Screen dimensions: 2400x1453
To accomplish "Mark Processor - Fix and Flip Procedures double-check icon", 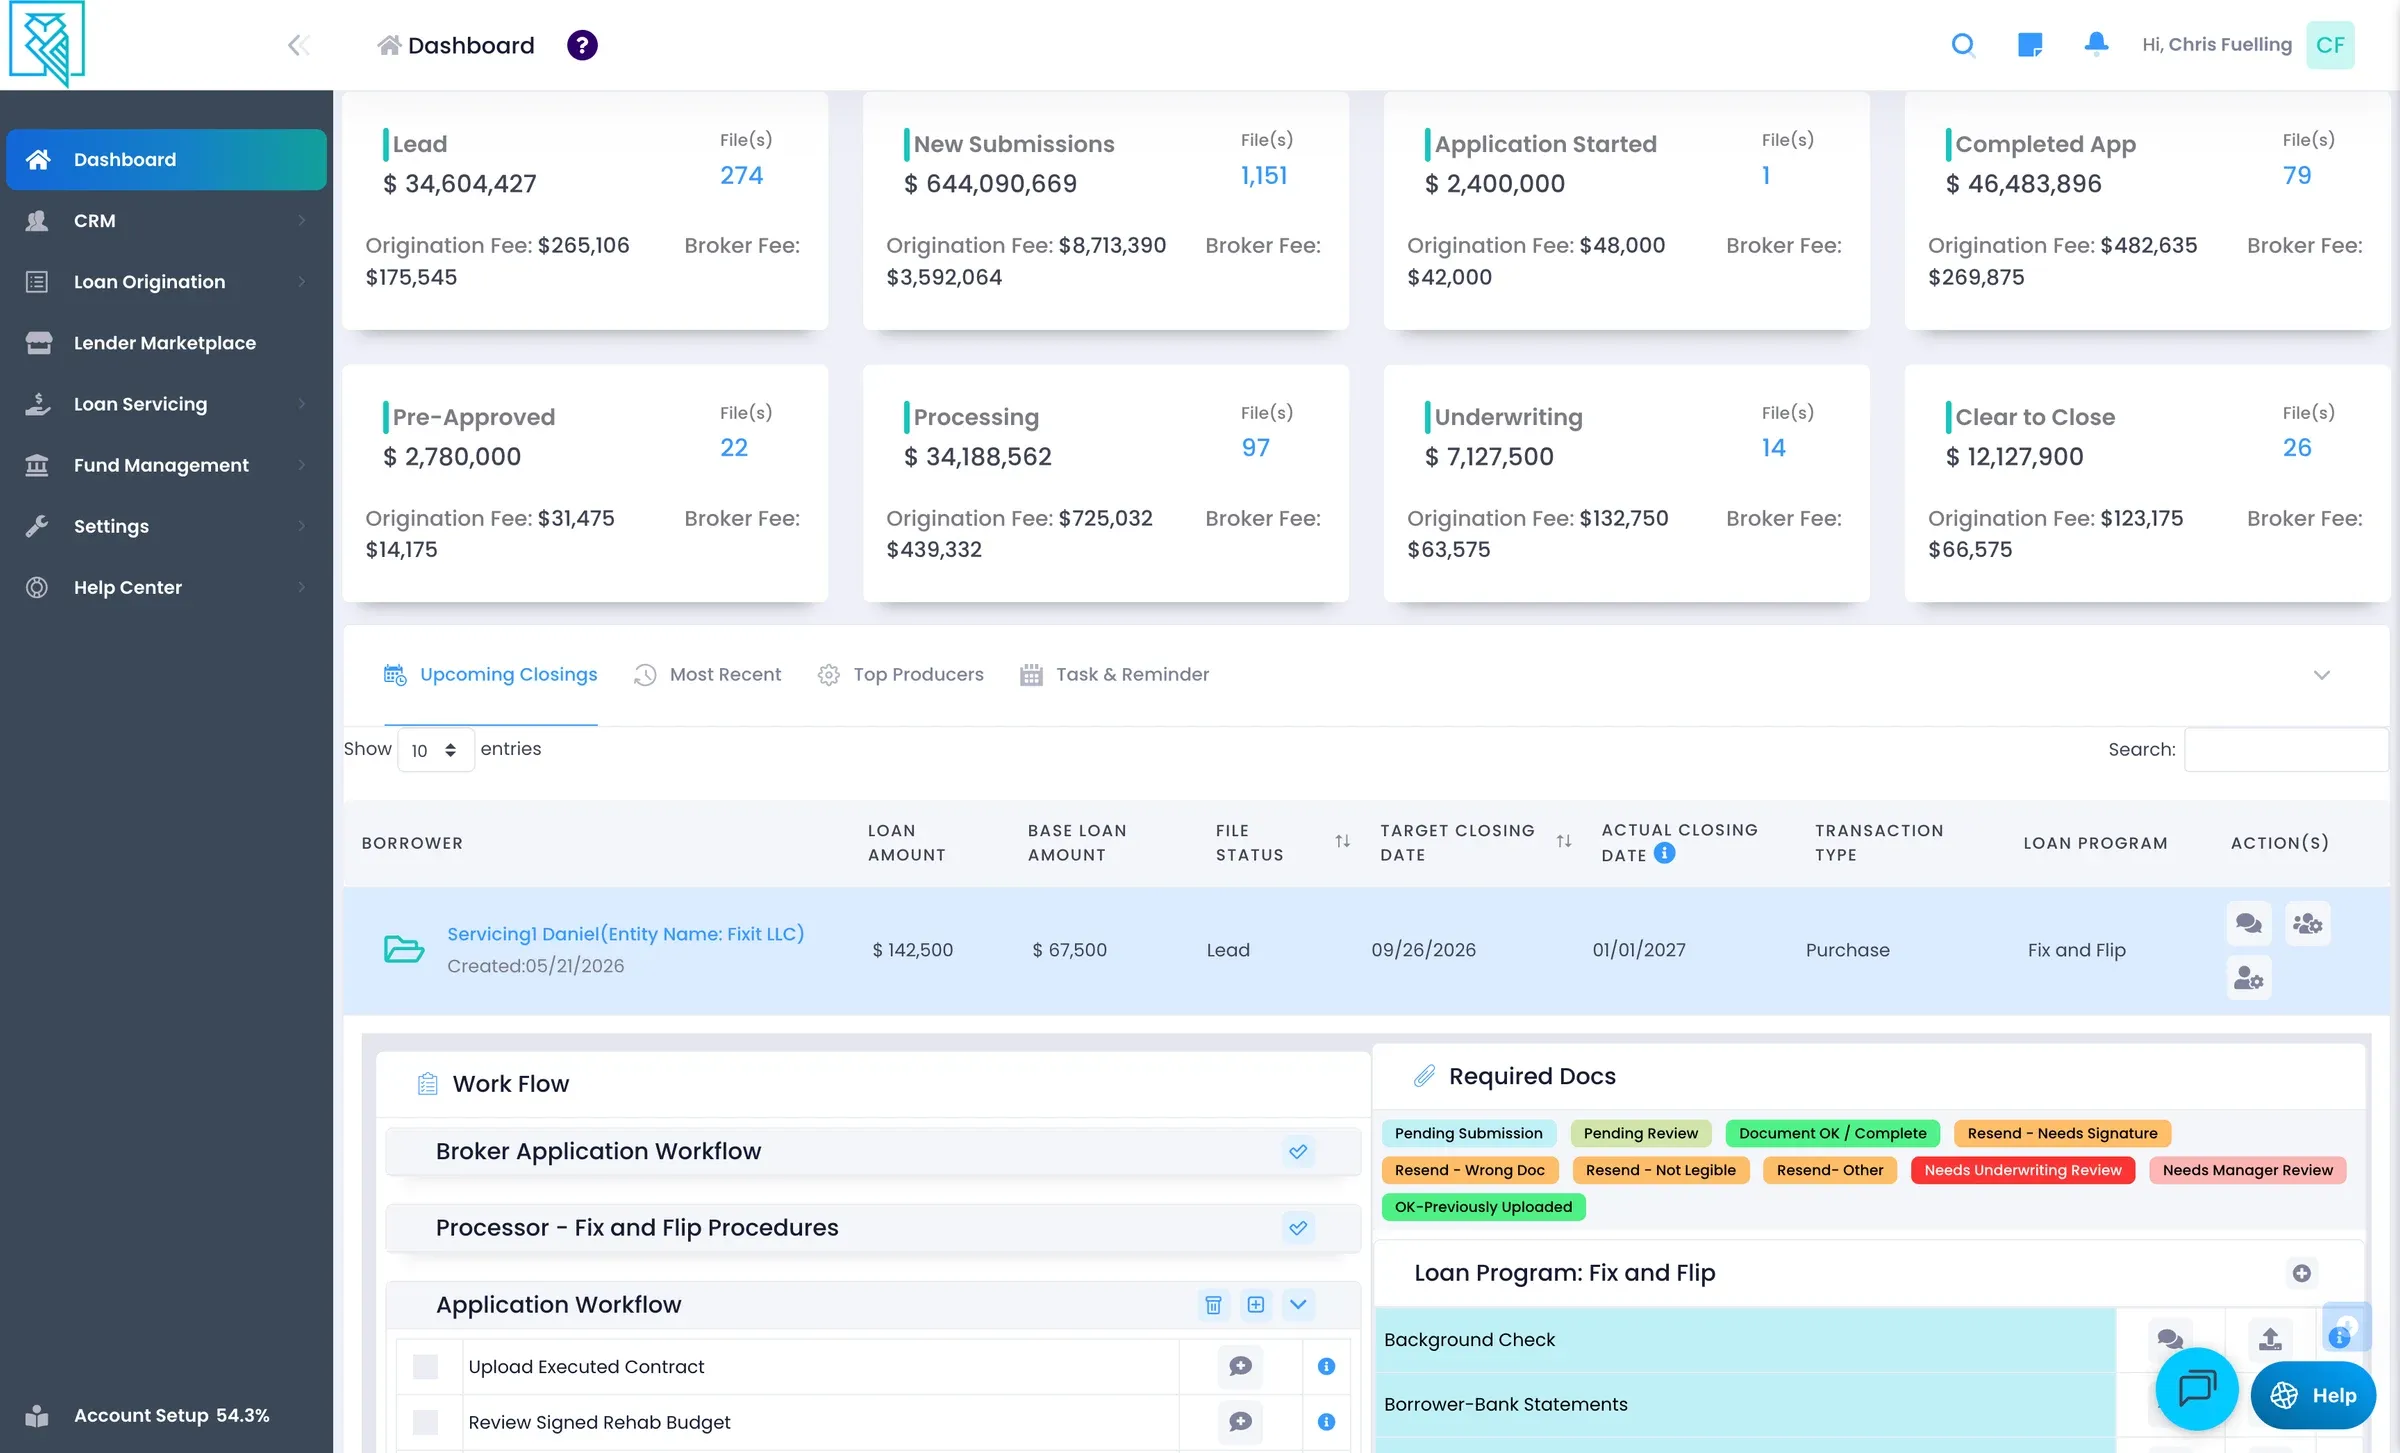I will (1298, 1228).
